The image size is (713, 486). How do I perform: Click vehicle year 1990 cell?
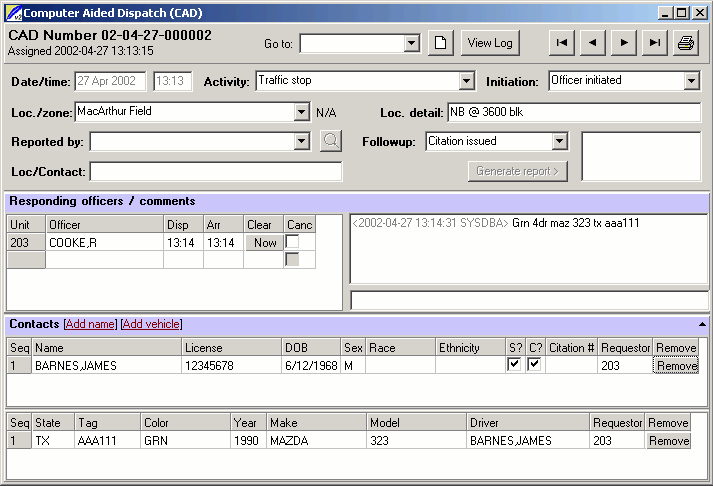(248, 441)
